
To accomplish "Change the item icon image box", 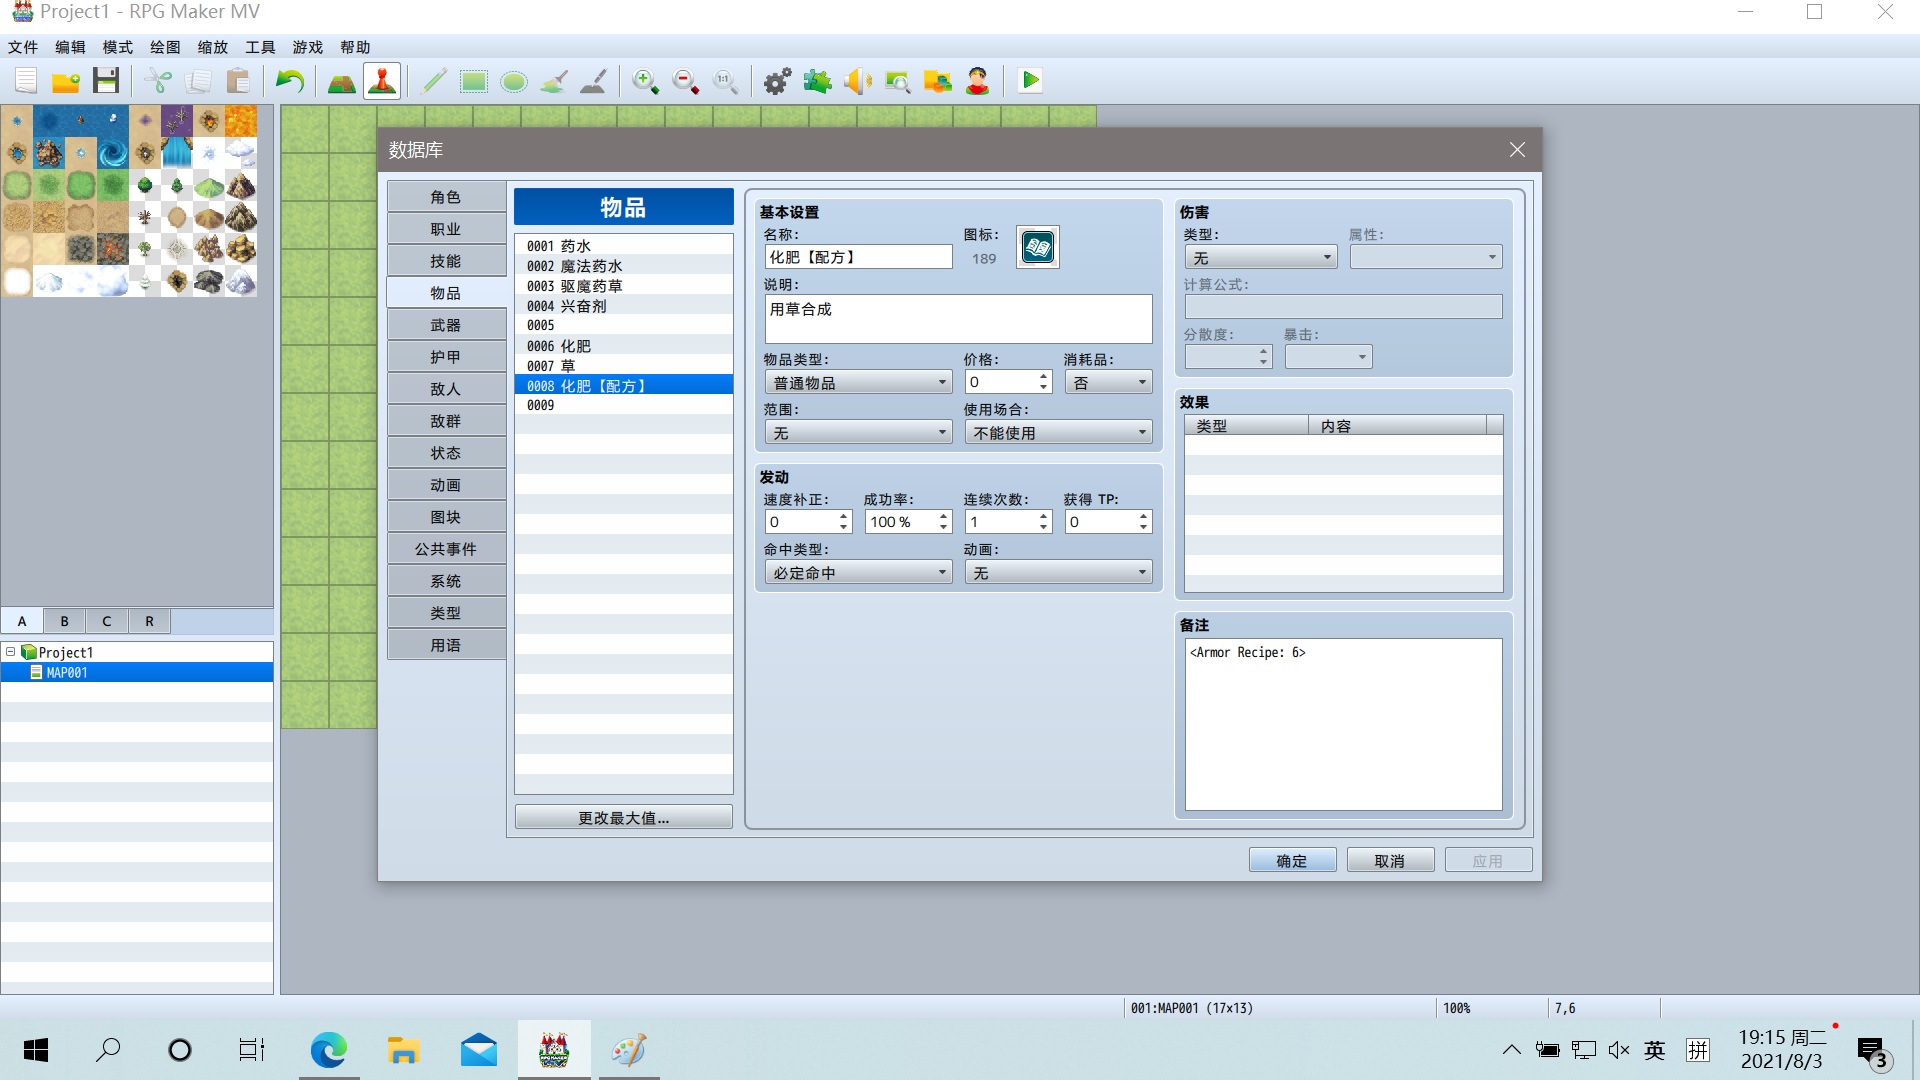I will (x=1037, y=247).
